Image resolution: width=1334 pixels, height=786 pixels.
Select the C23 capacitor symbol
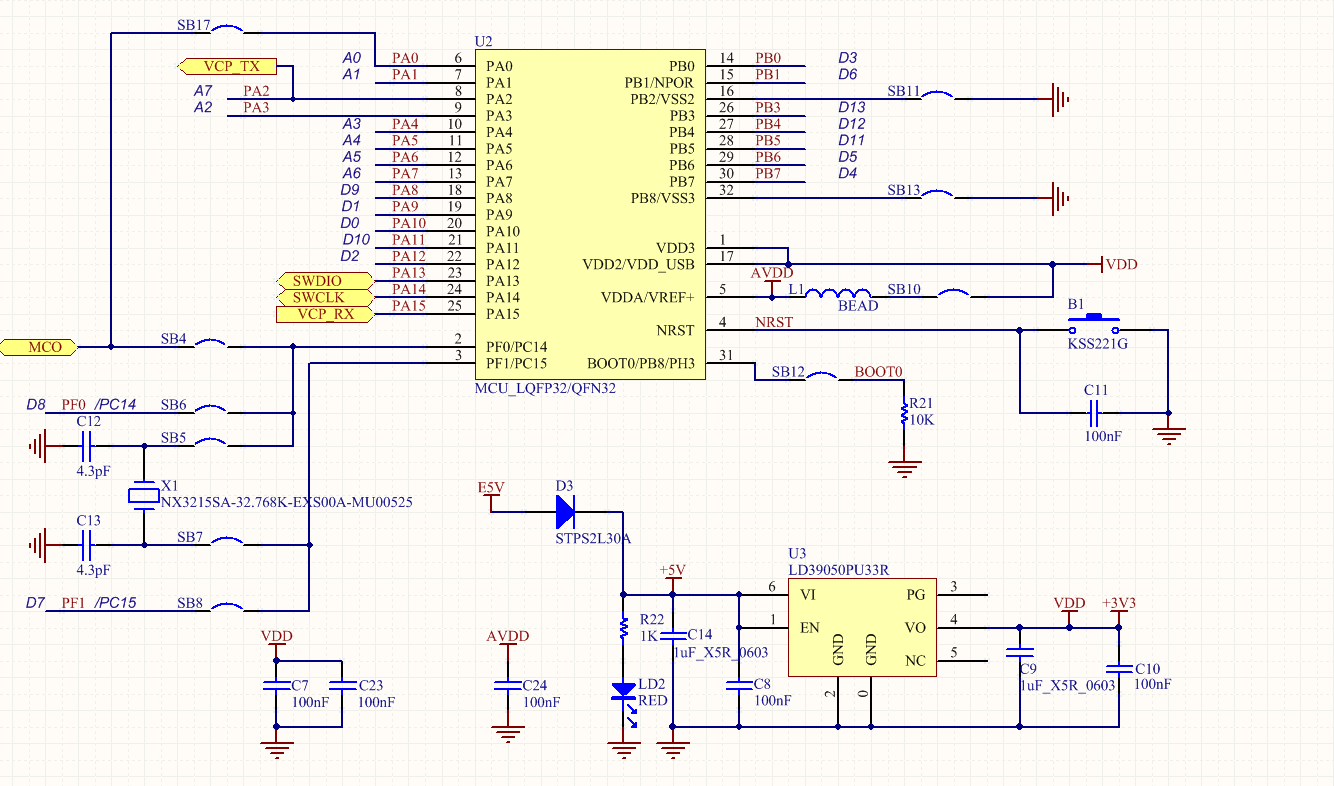point(342,686)
